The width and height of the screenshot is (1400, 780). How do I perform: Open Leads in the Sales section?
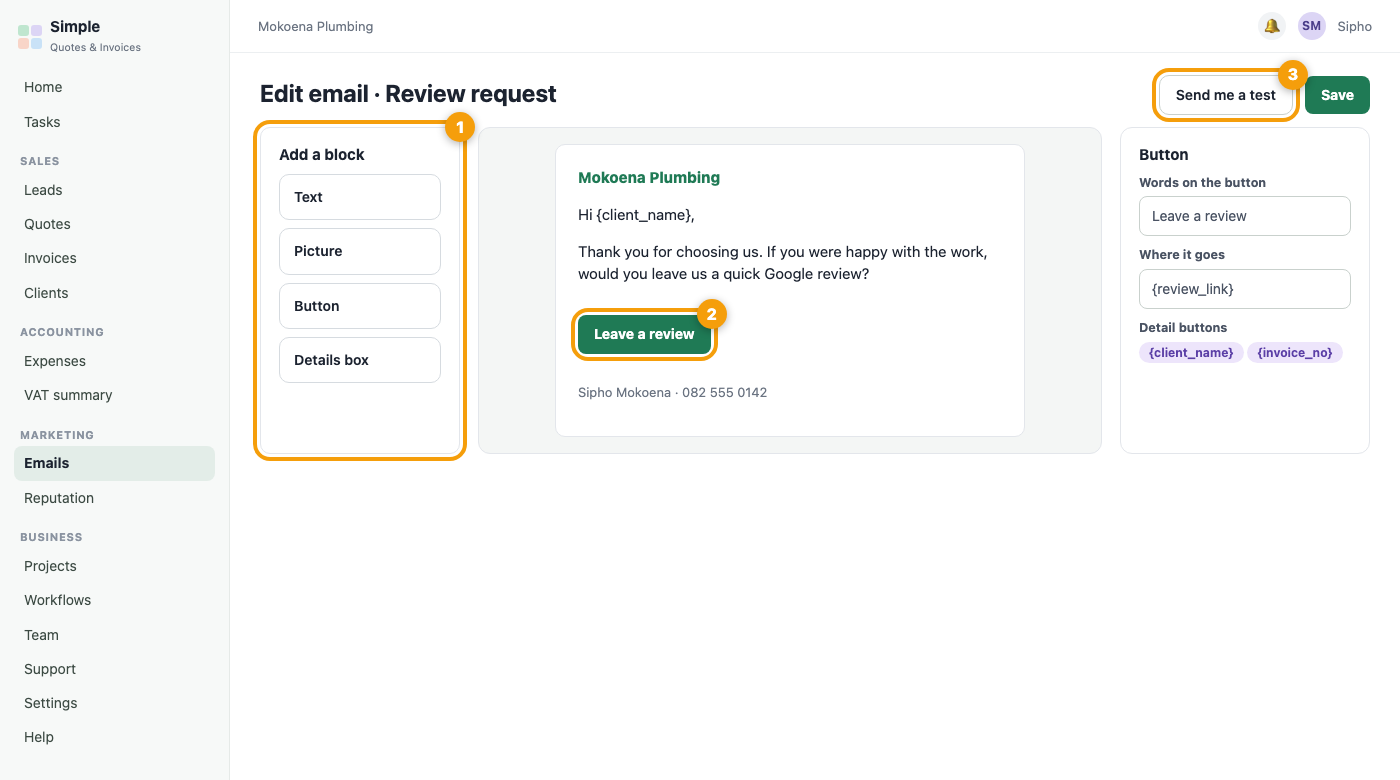point(114,190)
